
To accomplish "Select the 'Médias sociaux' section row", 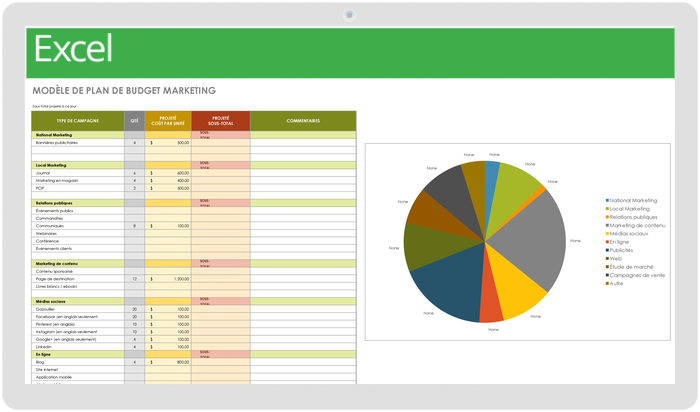I will [194, 301].
